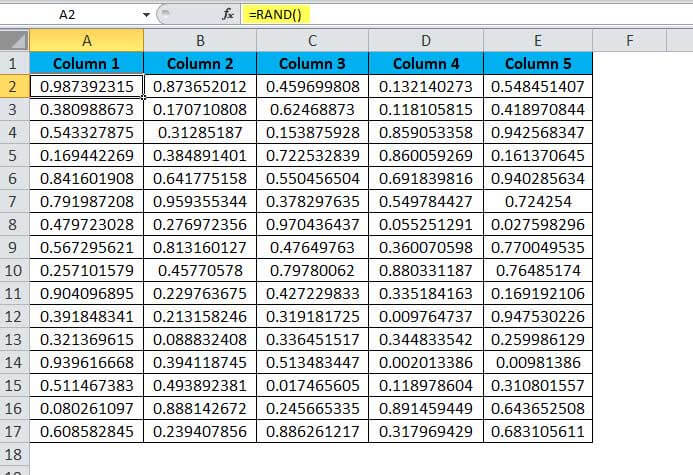
Task: Select cell with value 0.360070598
Action: [x=426, y=247]
